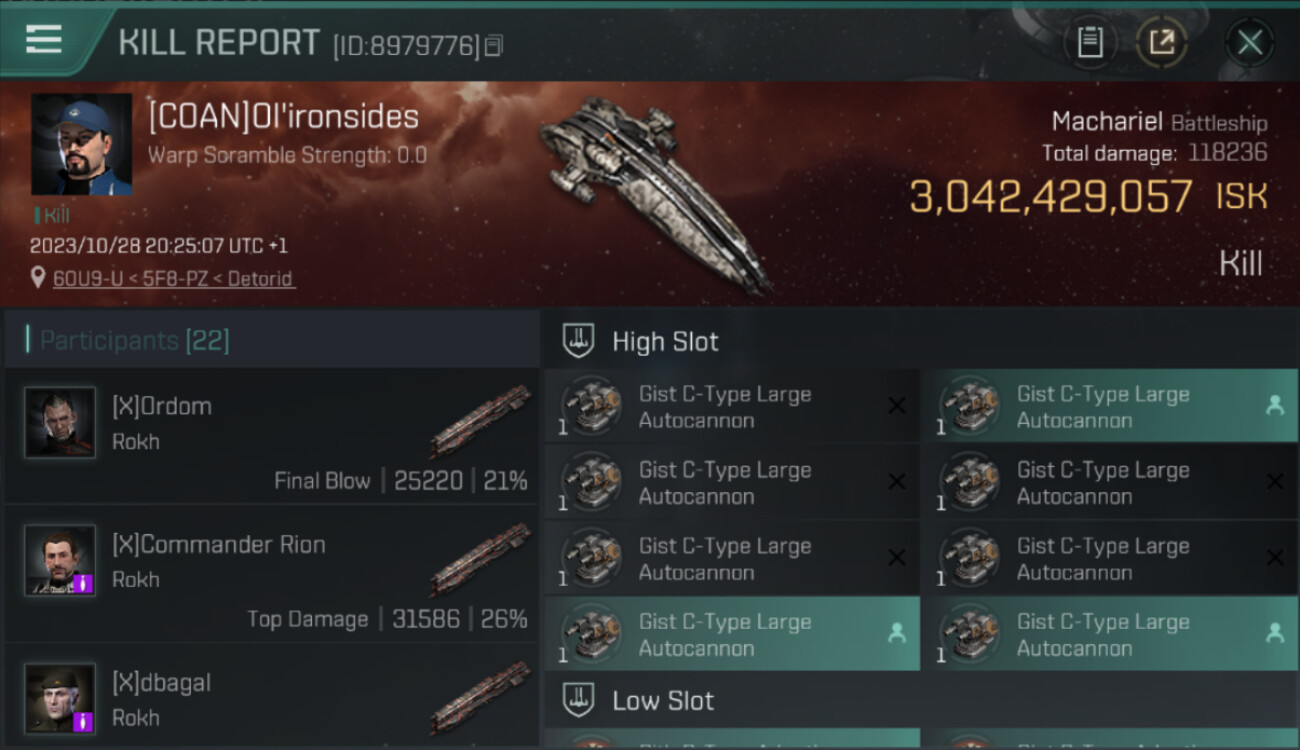Image resolution: width=1300 pixels, height=750 pixels.
Task: Open dbagal's character portrait
Action: click(x=60, y=697)
